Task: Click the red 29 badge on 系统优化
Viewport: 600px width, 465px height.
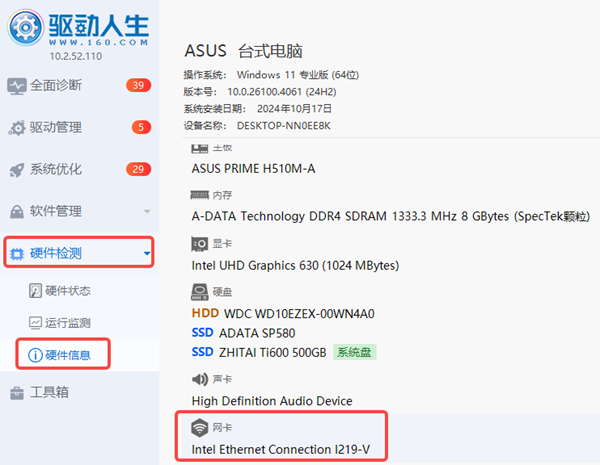Action: click(138, 169)
